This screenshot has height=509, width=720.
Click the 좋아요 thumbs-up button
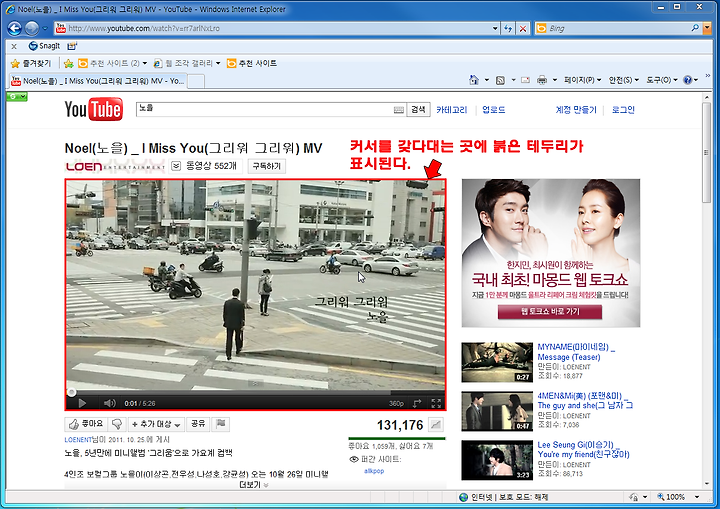86,424
